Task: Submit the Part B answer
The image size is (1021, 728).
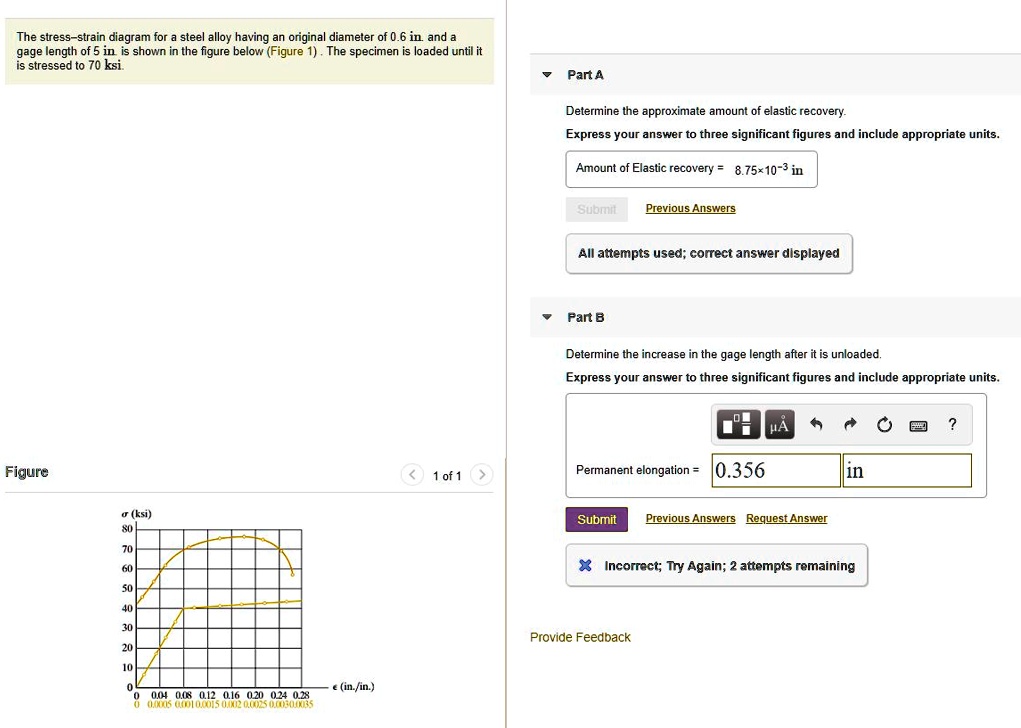Action: click(597, 519)
